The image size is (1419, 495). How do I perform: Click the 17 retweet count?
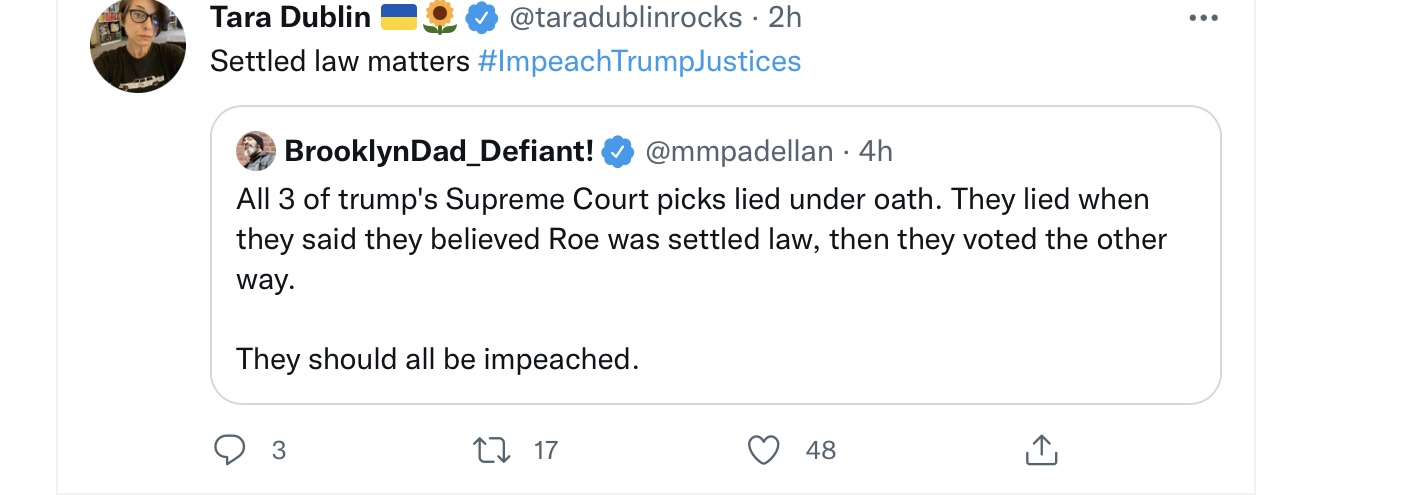545,451
